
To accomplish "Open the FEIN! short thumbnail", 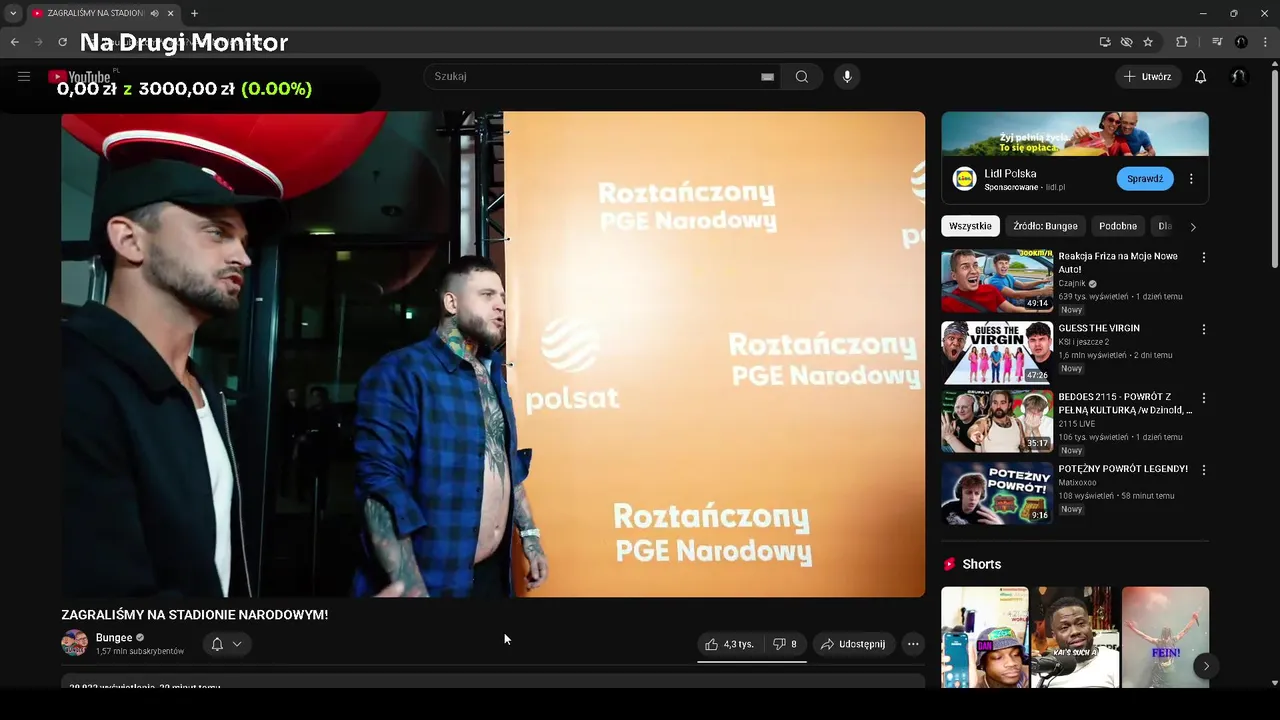I will [1165, 637].
